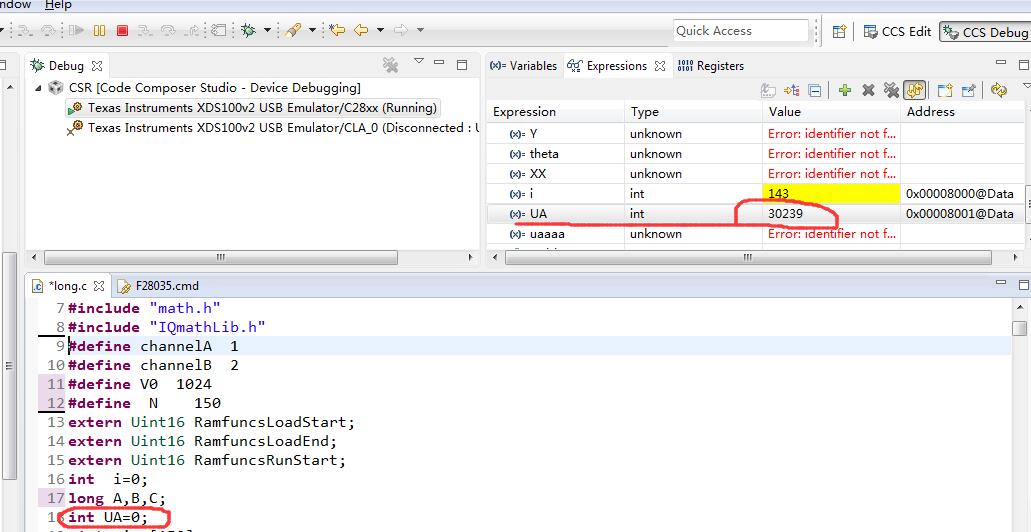
Task: Terminate the debug session with red stop icon
Action: coord(122,30)
